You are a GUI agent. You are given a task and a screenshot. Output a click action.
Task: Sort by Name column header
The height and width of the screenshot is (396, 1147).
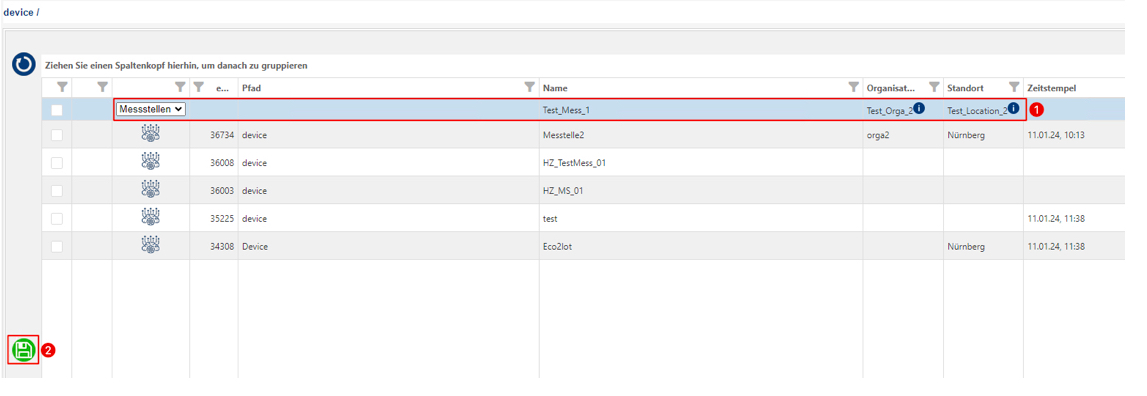pos(555,88)
